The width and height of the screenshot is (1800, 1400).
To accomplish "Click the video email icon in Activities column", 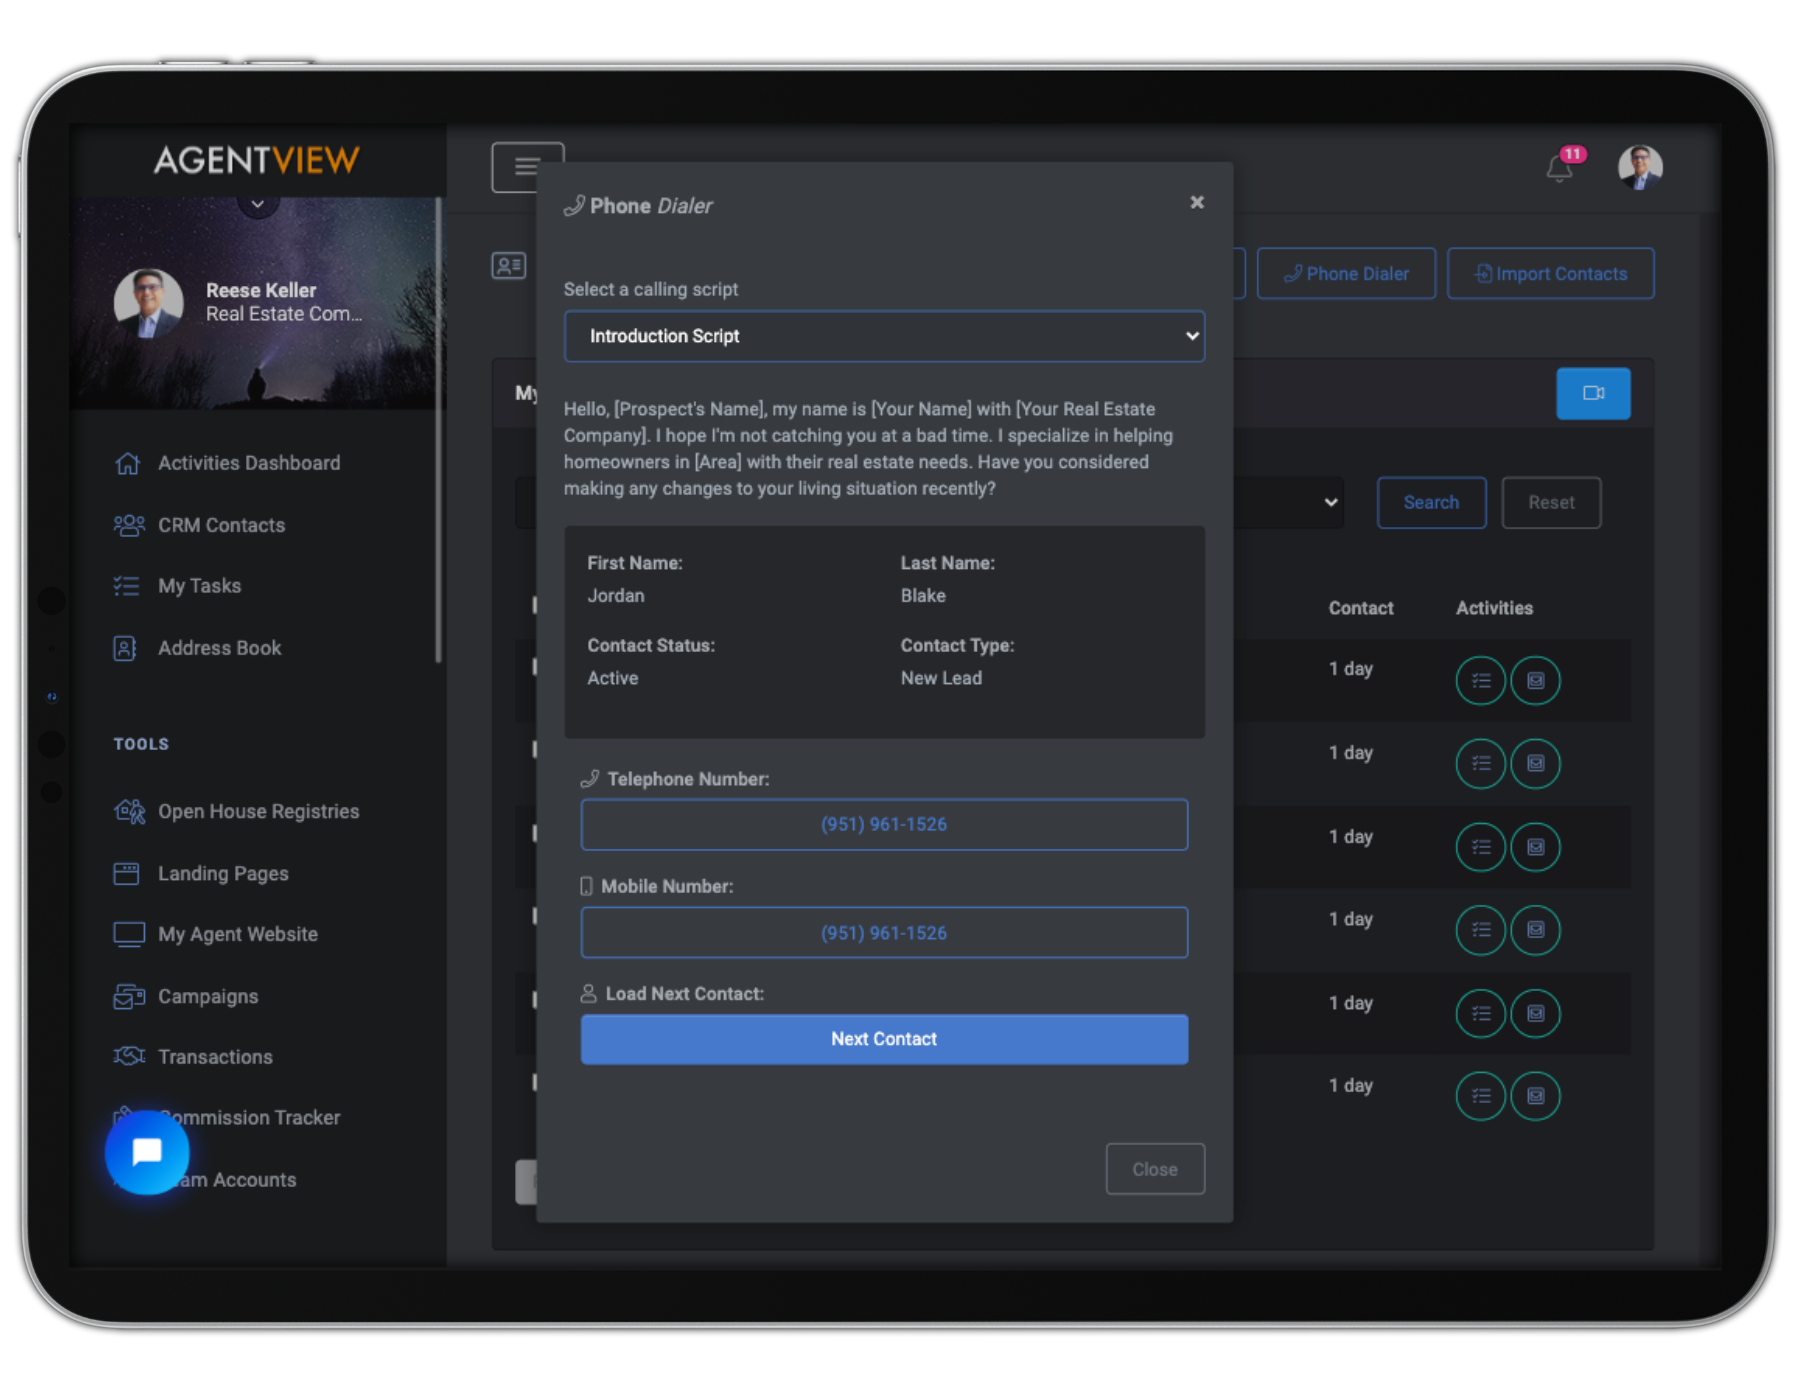I will (1536, 681).
